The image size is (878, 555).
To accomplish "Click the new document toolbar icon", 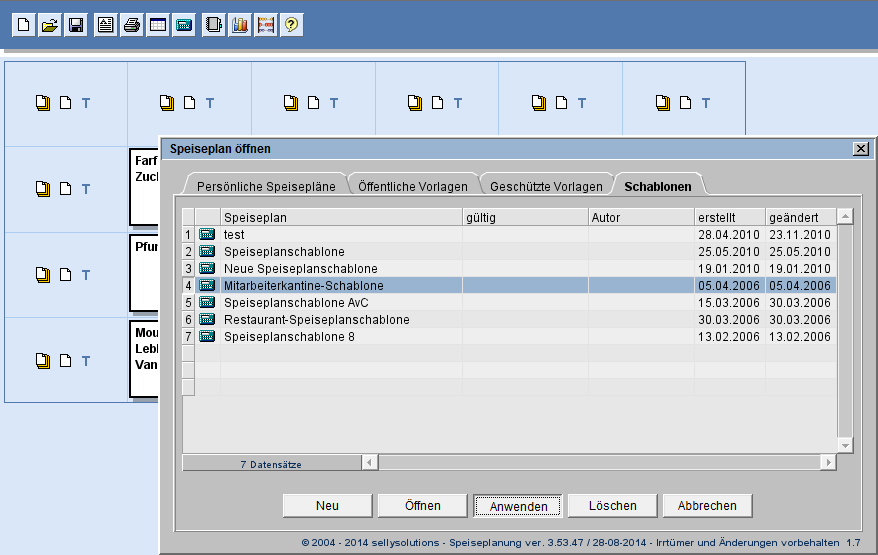I will coord(24,25).
